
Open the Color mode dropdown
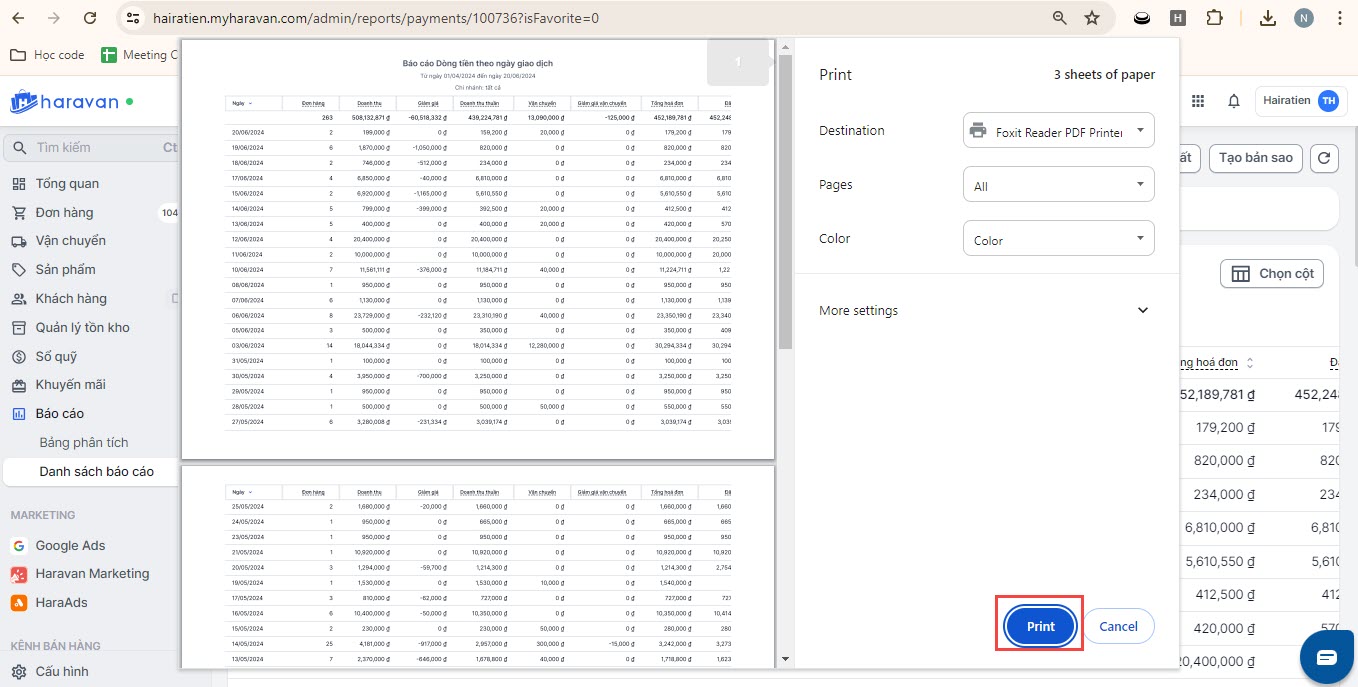pyautogui.click(x=1058, y=239)
